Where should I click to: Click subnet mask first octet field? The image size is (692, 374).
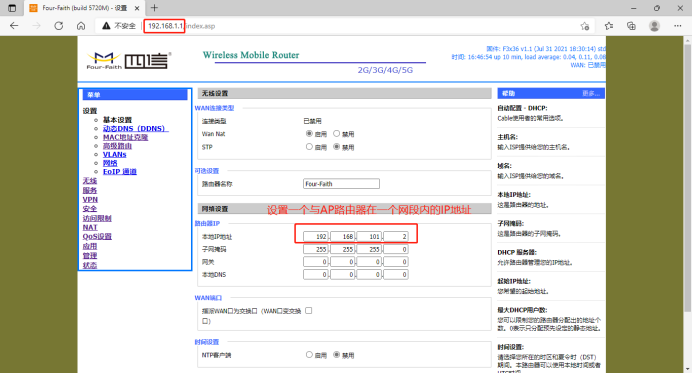click(316, 249)
